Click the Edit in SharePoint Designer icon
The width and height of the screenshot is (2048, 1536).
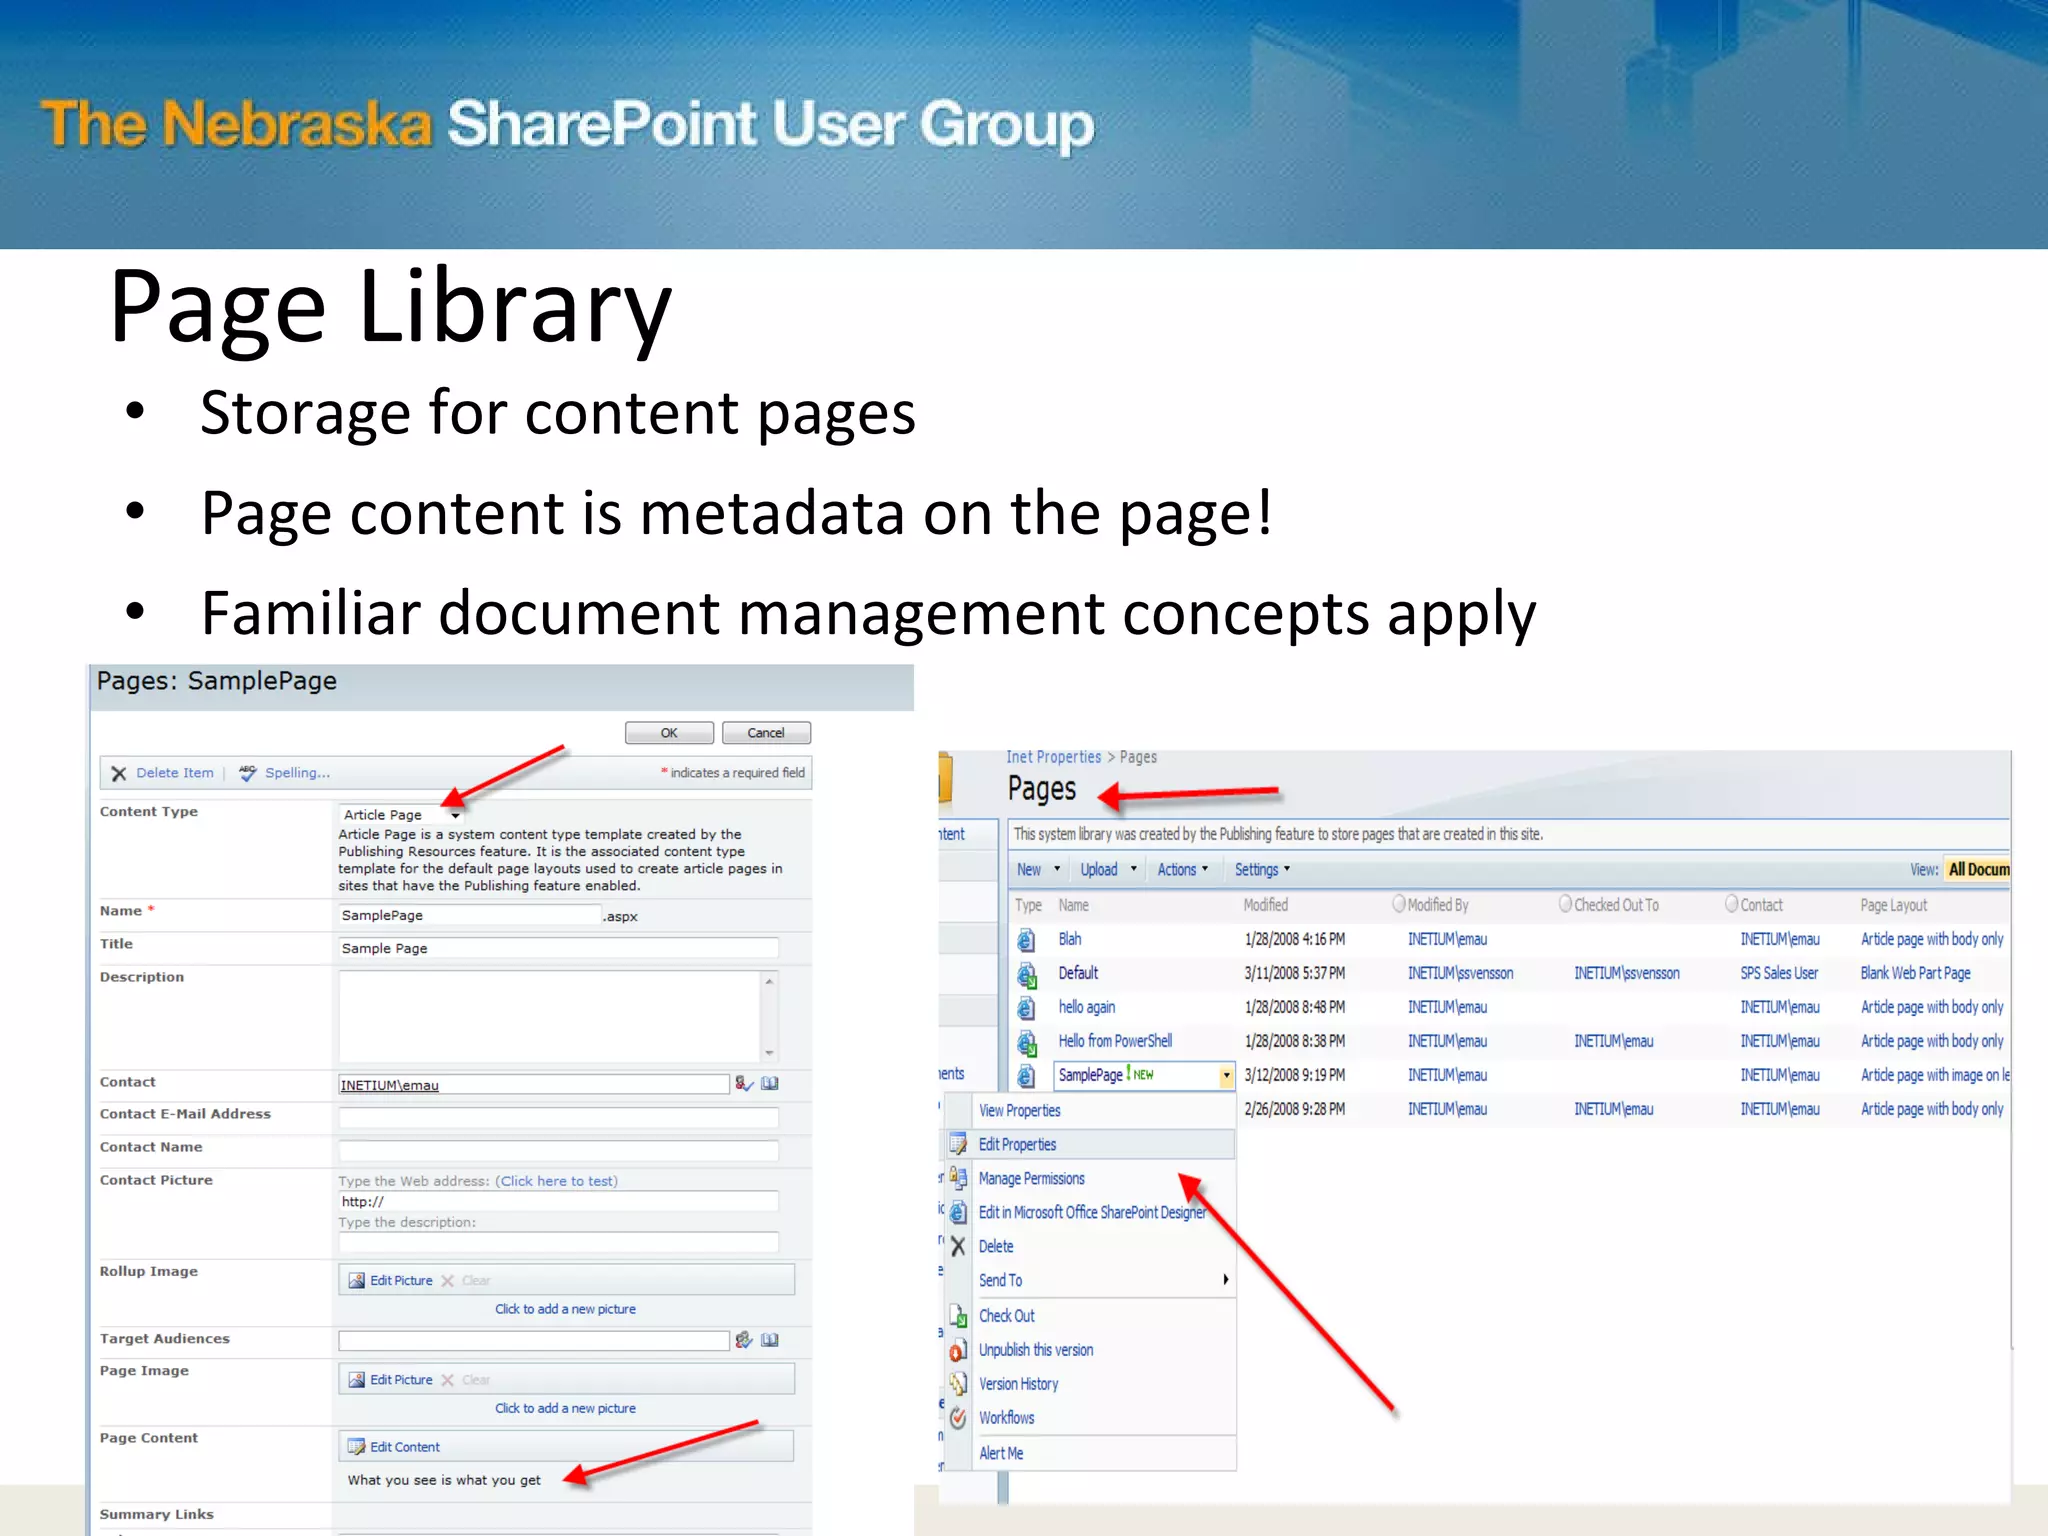[958, 1212]
